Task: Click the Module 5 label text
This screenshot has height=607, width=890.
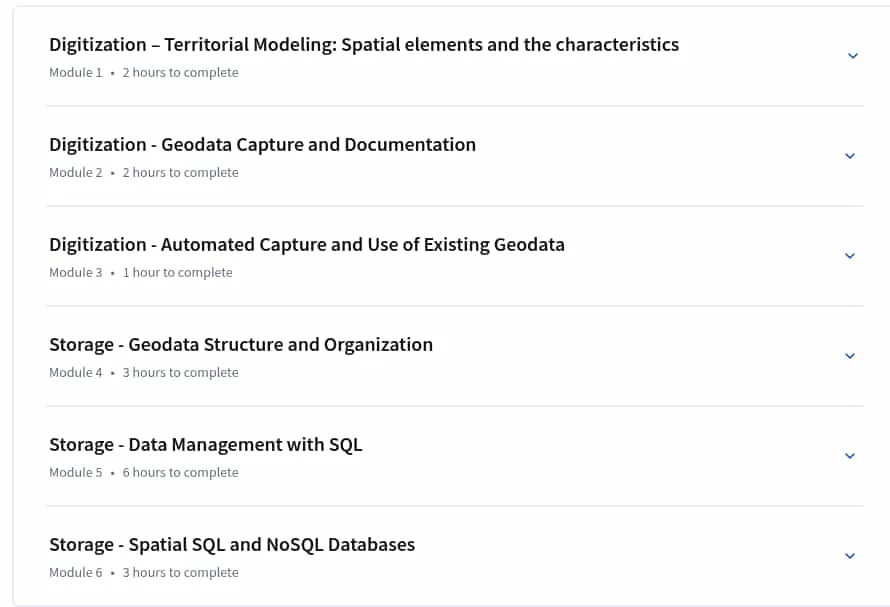Action: (75, 472)
